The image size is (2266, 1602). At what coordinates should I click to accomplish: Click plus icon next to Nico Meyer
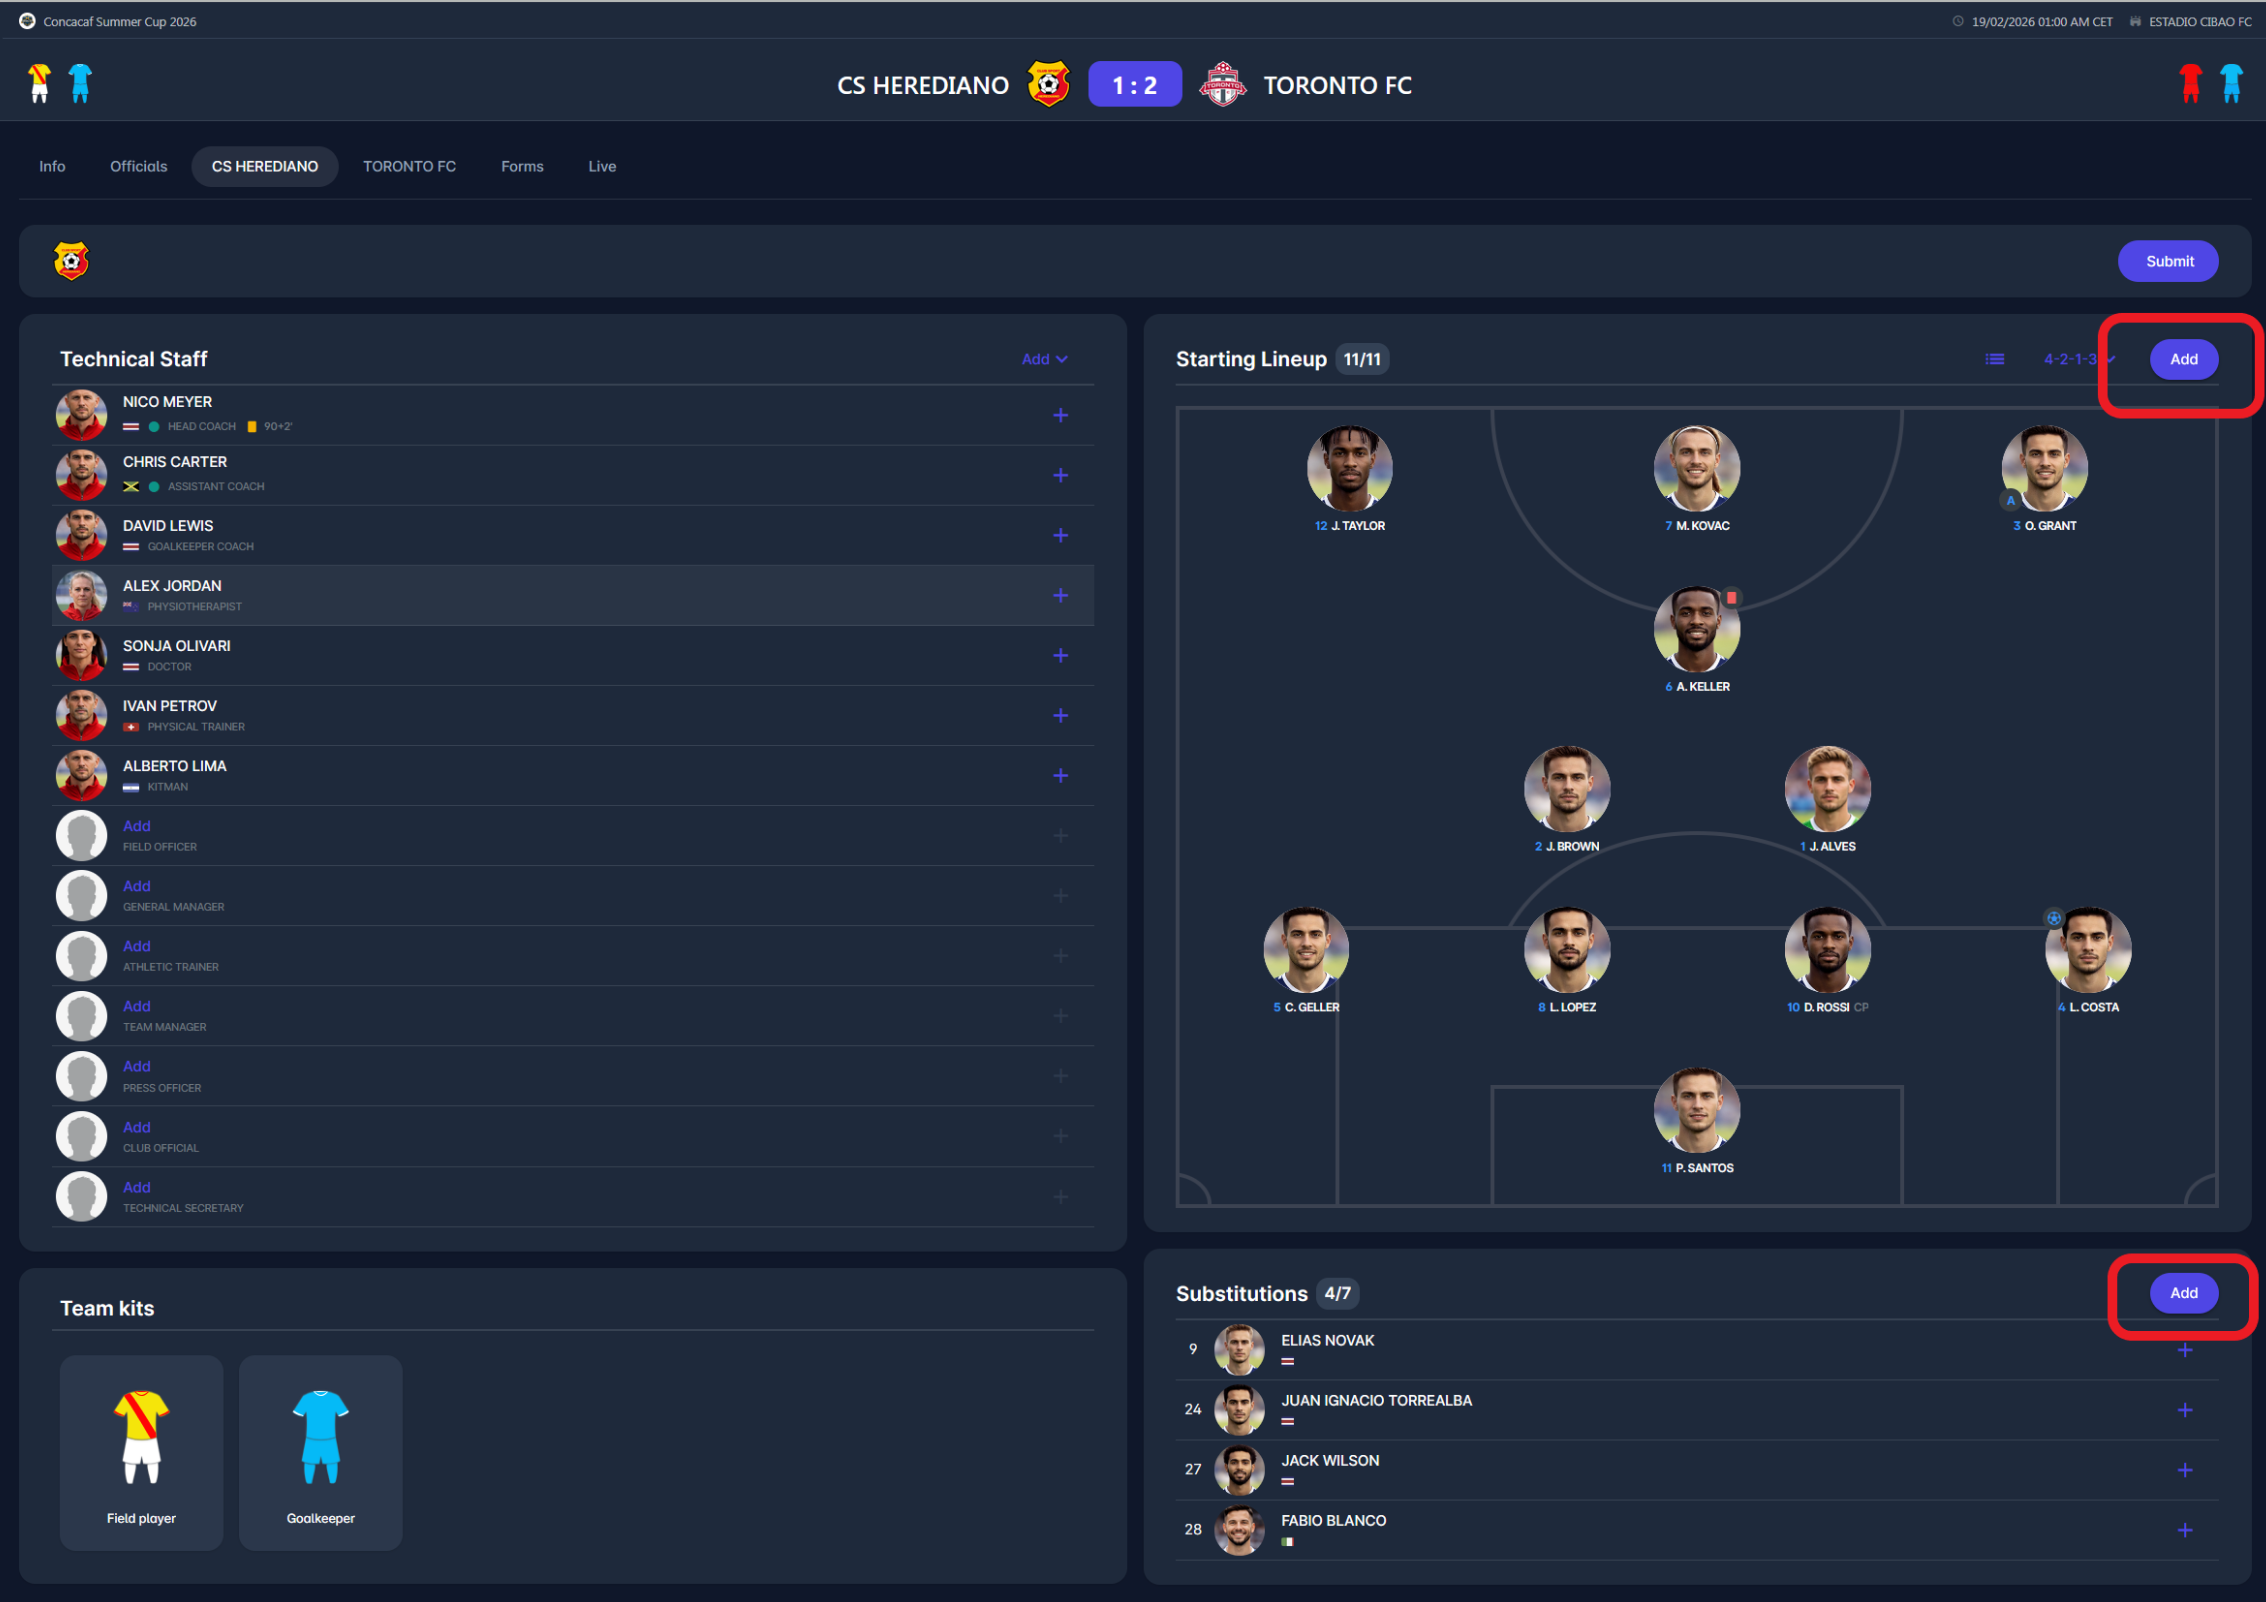pyautogui.click(x=1060, y=415)
